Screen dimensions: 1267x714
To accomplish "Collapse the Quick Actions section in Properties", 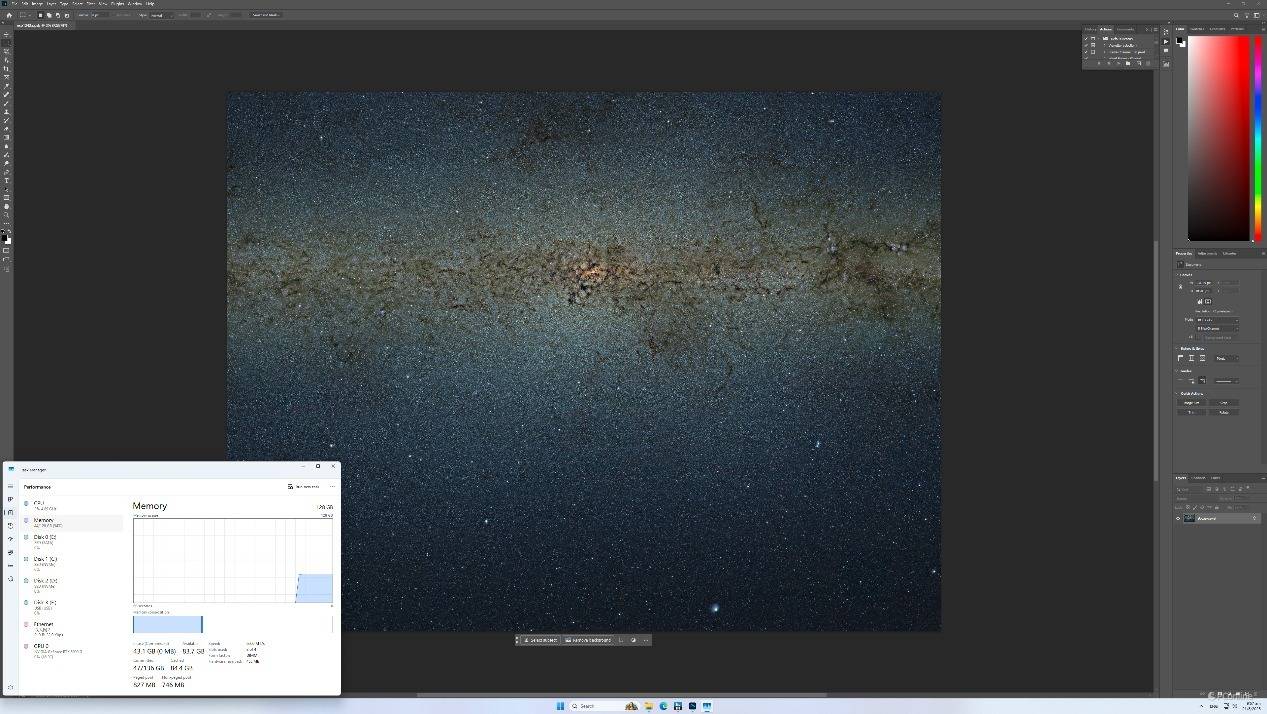I will (x=1177, y=393).
